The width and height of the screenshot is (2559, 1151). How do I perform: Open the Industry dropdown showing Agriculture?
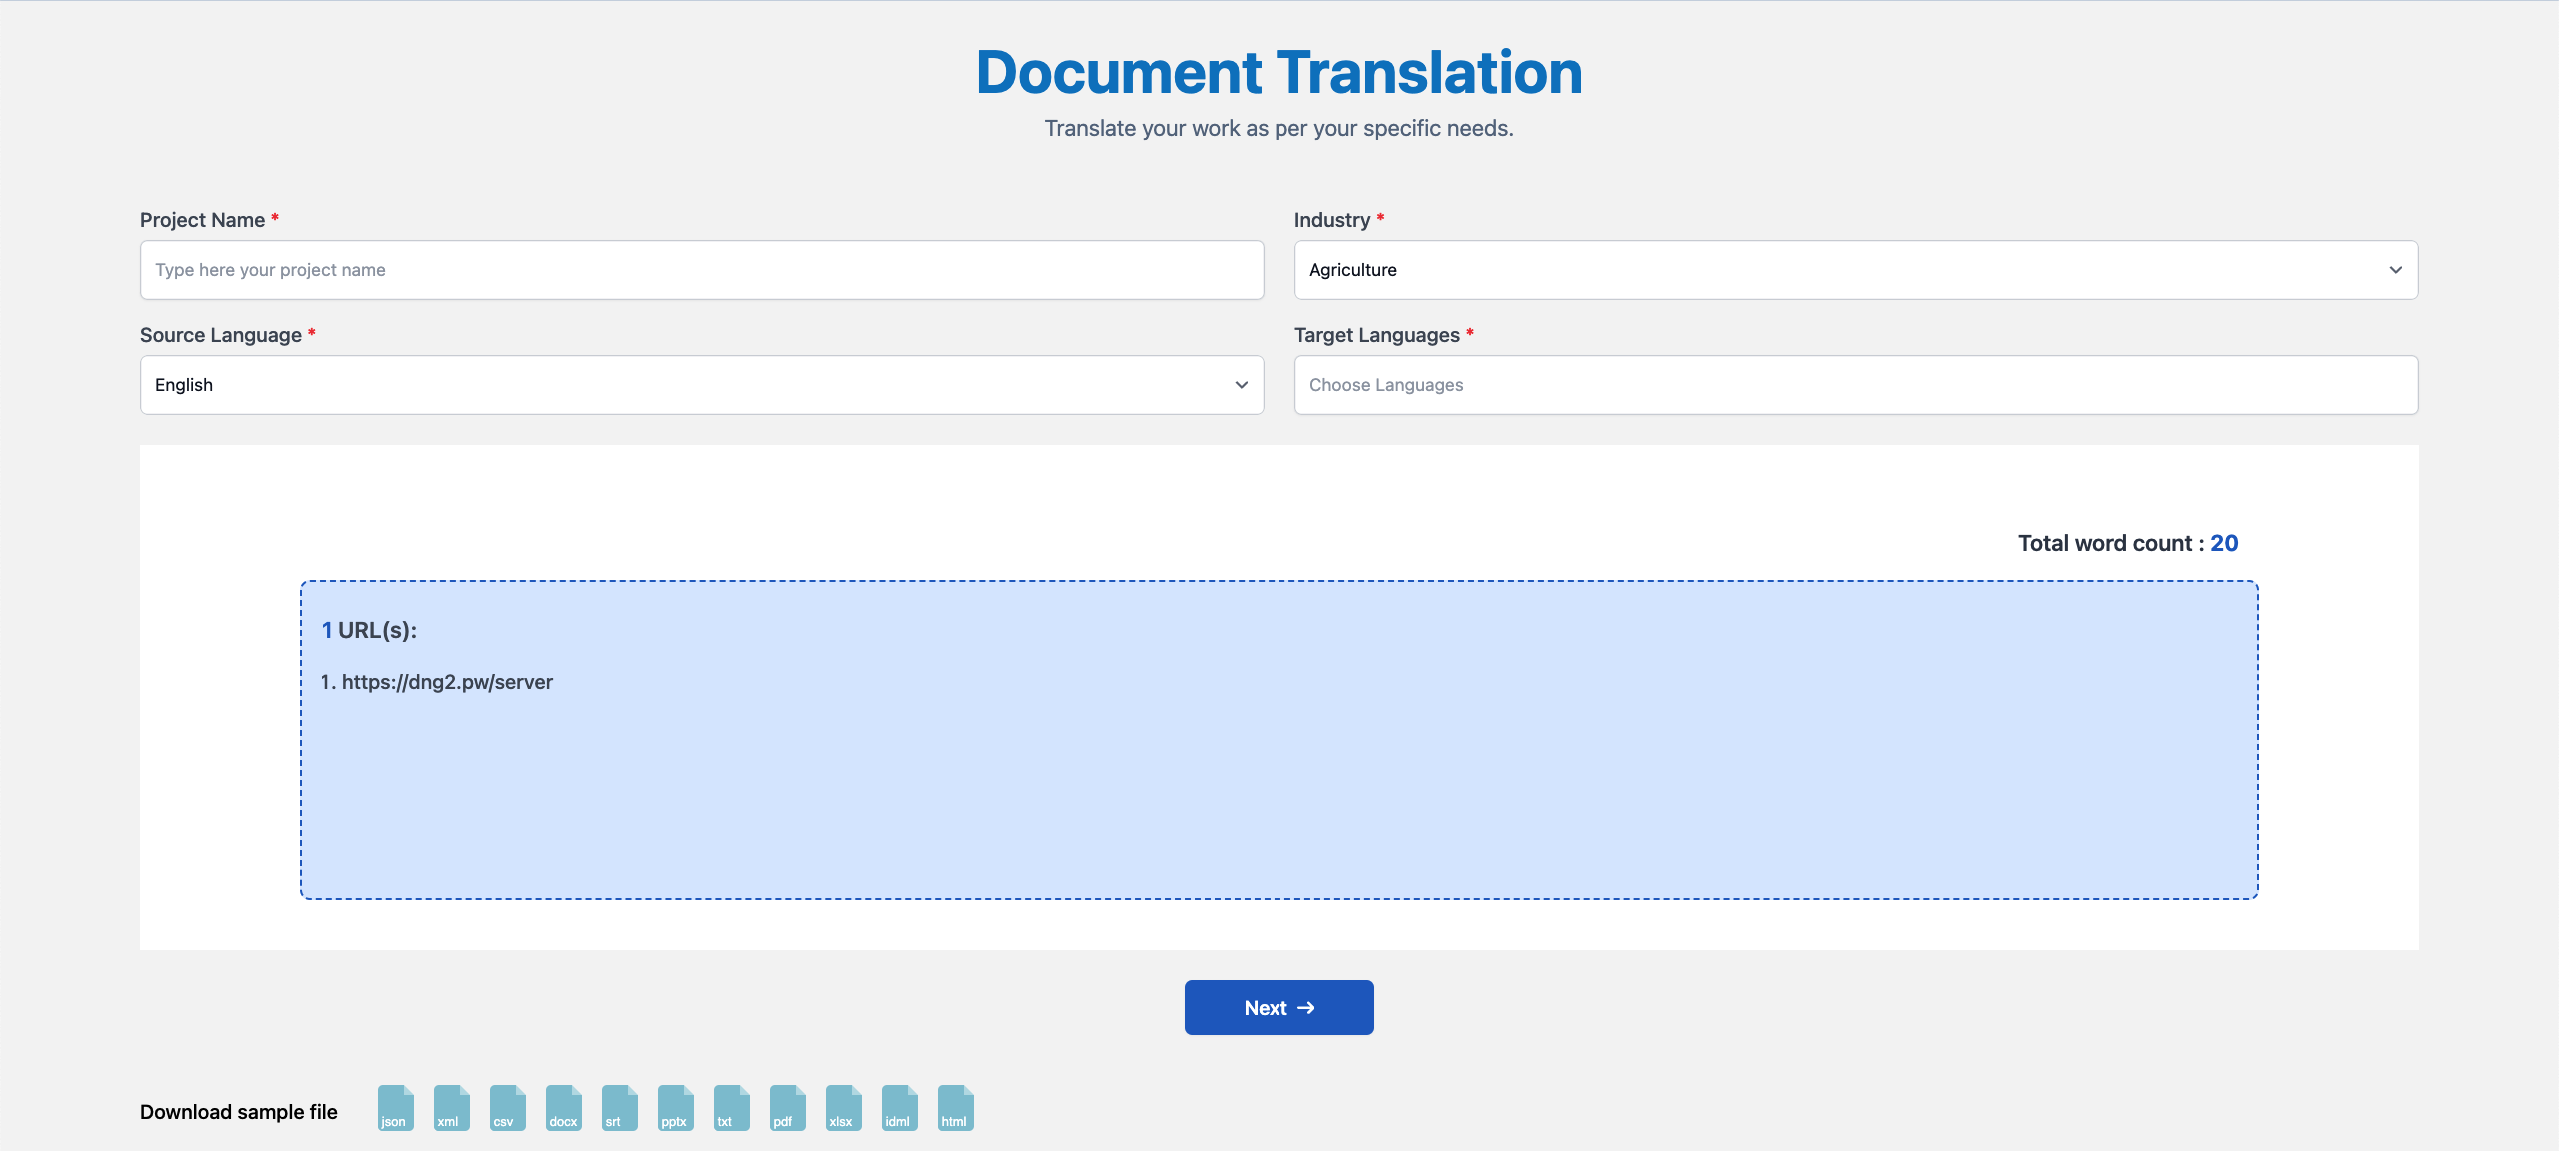click(x=1855, y=270)
